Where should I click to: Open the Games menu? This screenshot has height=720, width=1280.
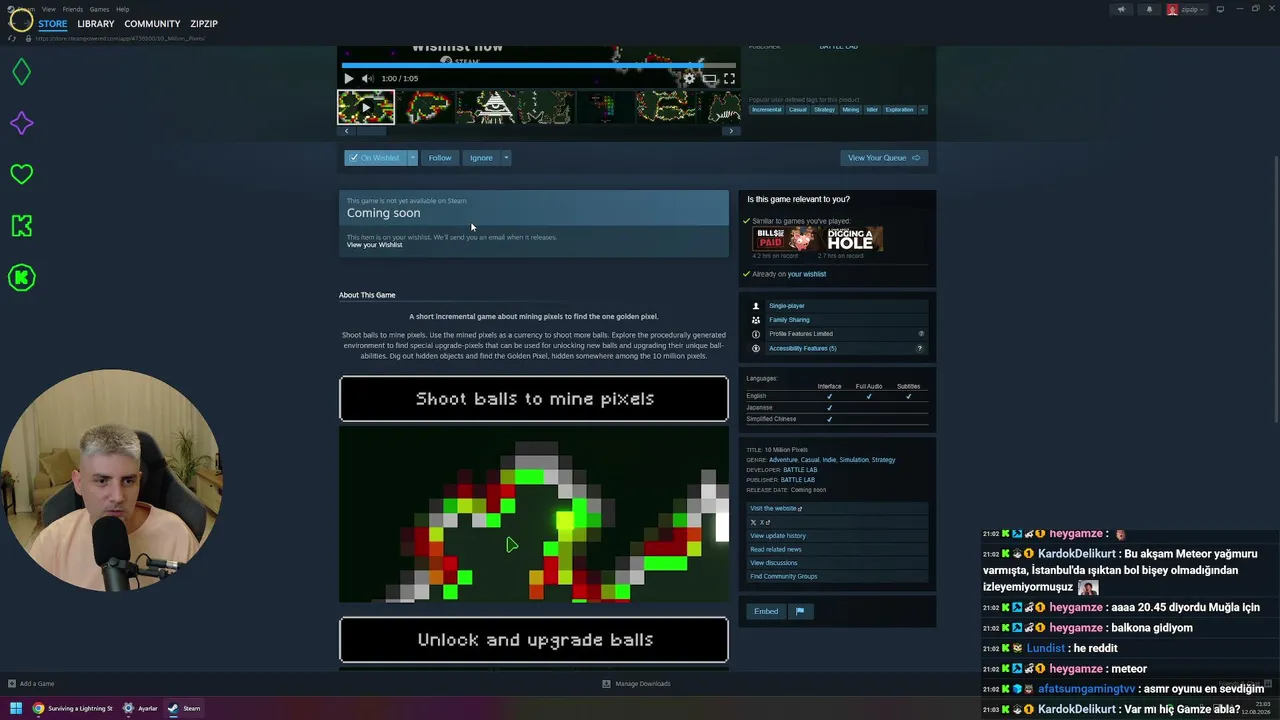tap(100, 9)
